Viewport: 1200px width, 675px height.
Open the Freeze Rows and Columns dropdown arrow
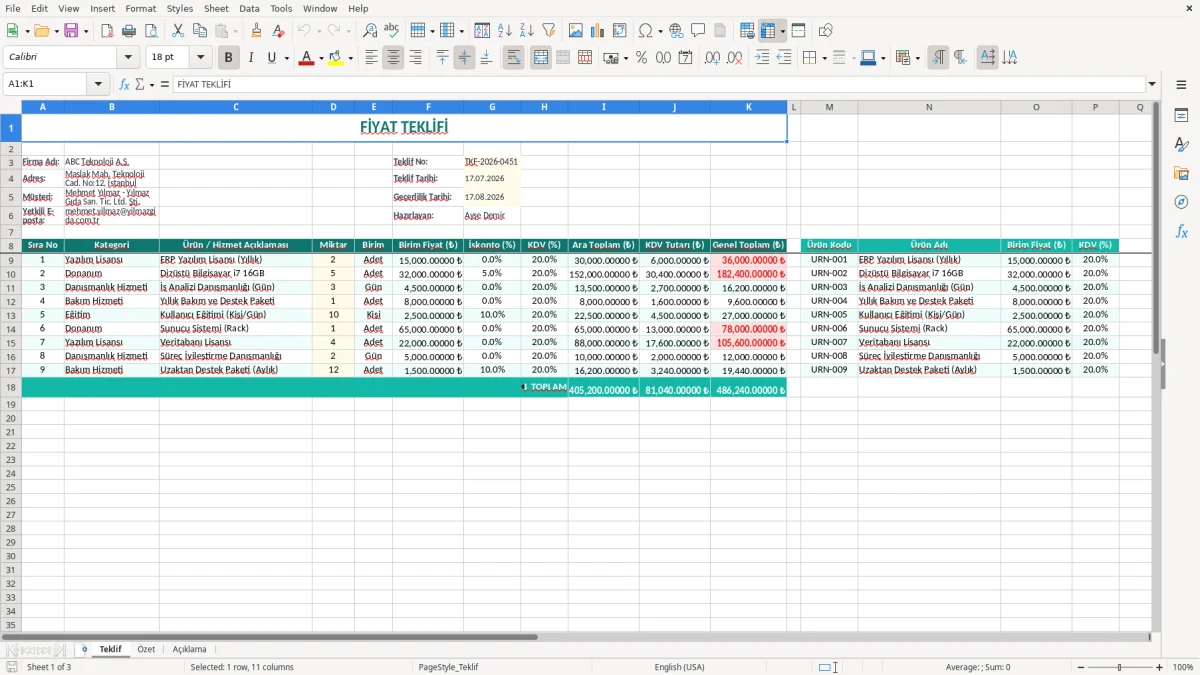(x=782, y=31)
